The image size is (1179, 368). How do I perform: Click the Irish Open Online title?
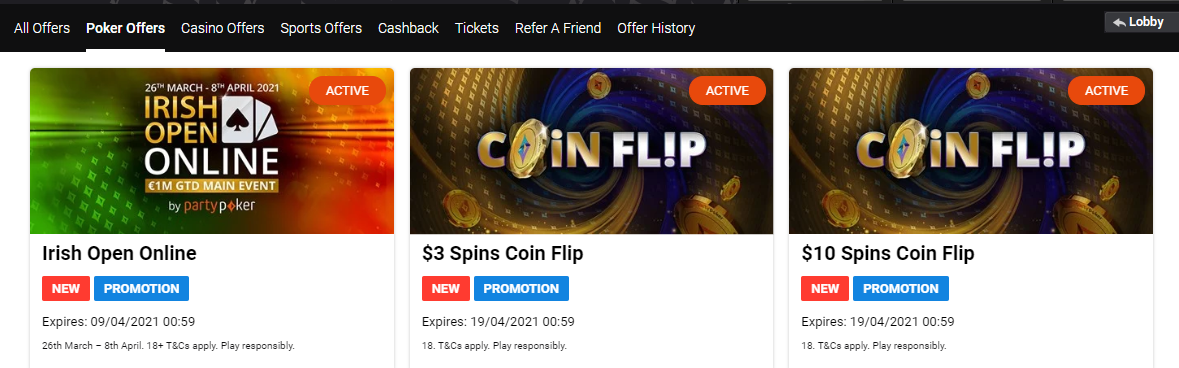pyautogui.click(x=119, y=254)
